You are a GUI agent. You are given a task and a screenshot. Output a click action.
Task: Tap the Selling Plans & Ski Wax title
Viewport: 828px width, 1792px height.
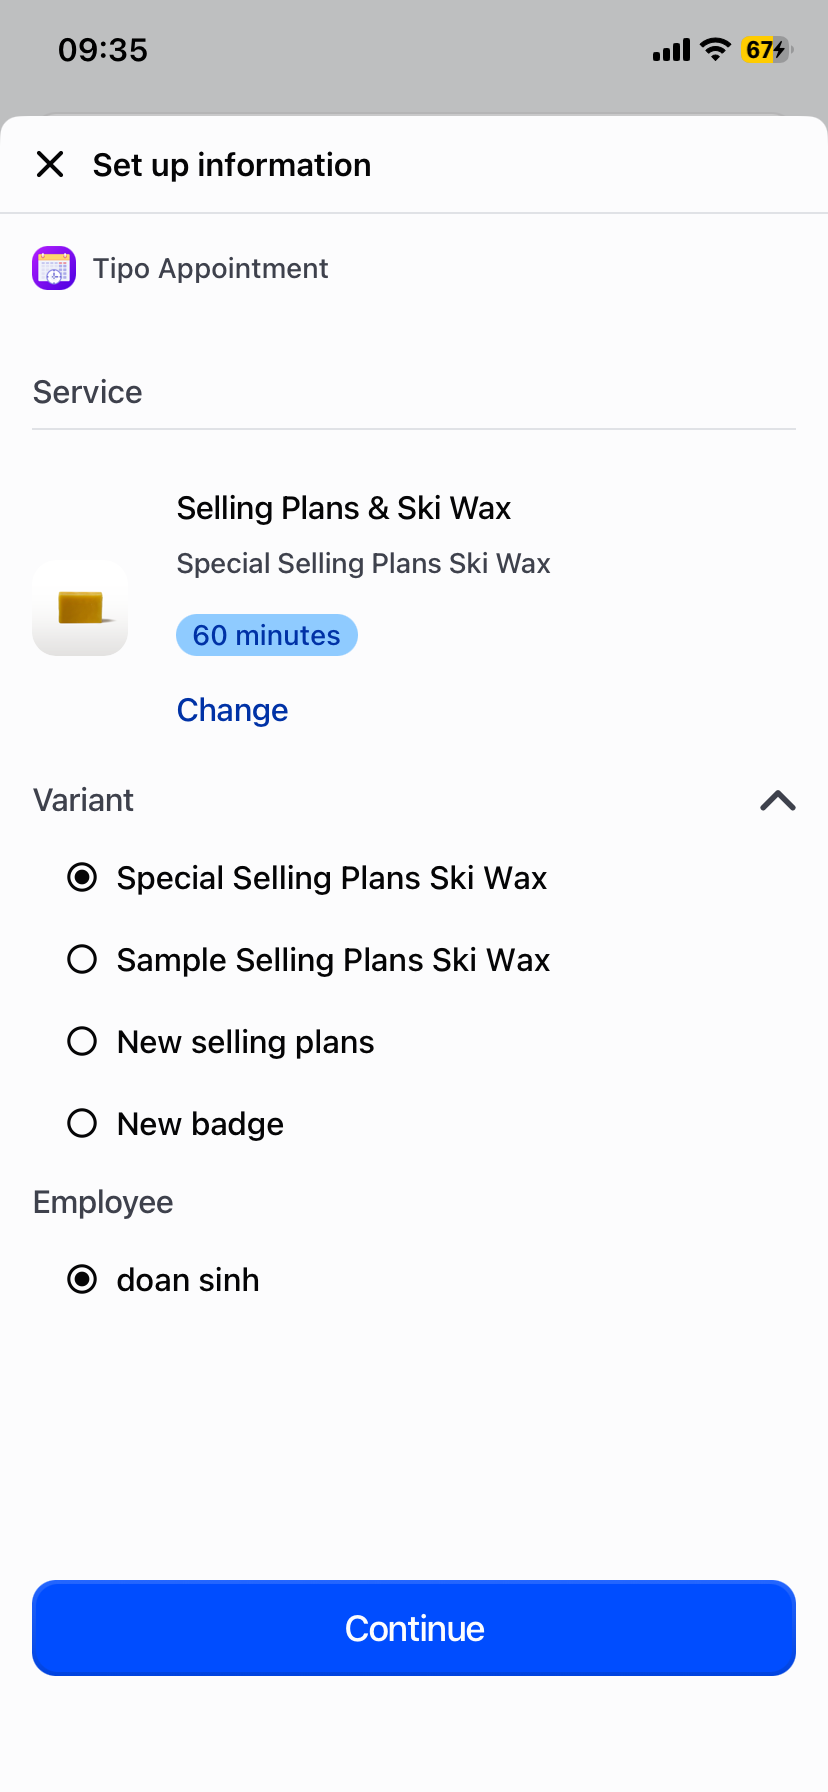(343, 508)
